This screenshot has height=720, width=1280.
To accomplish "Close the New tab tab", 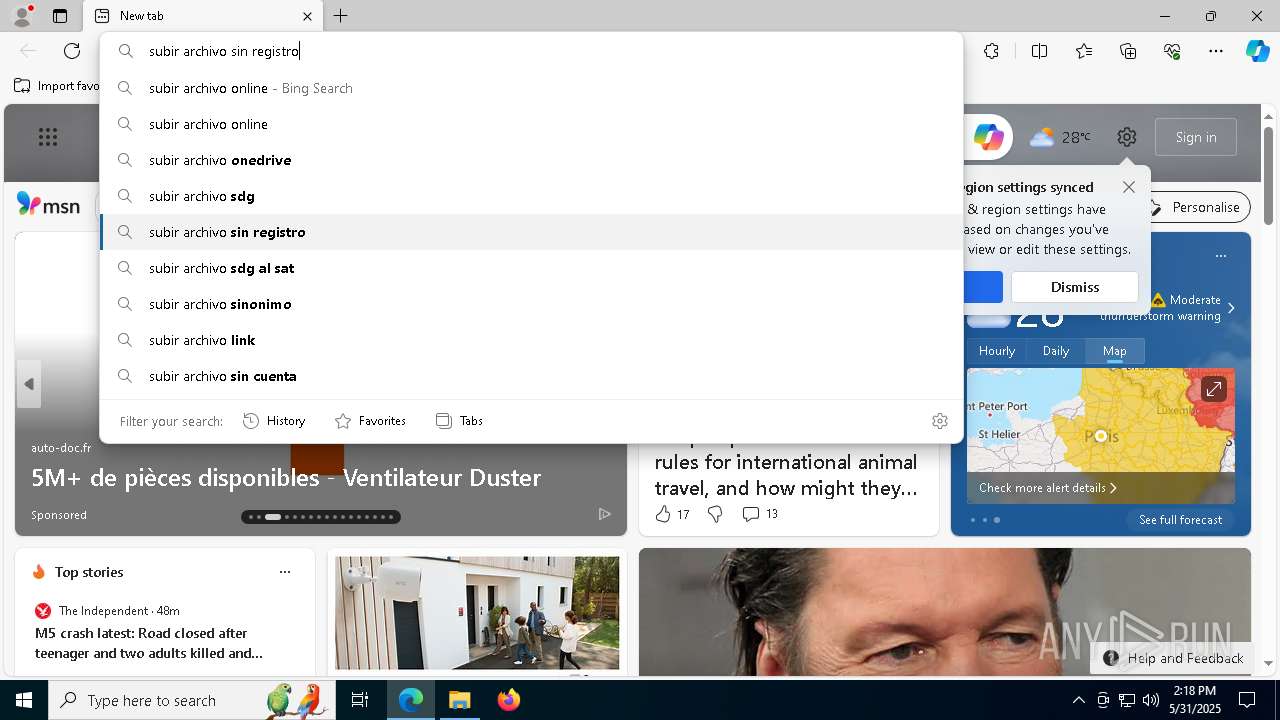I will (x=307, y=16).
